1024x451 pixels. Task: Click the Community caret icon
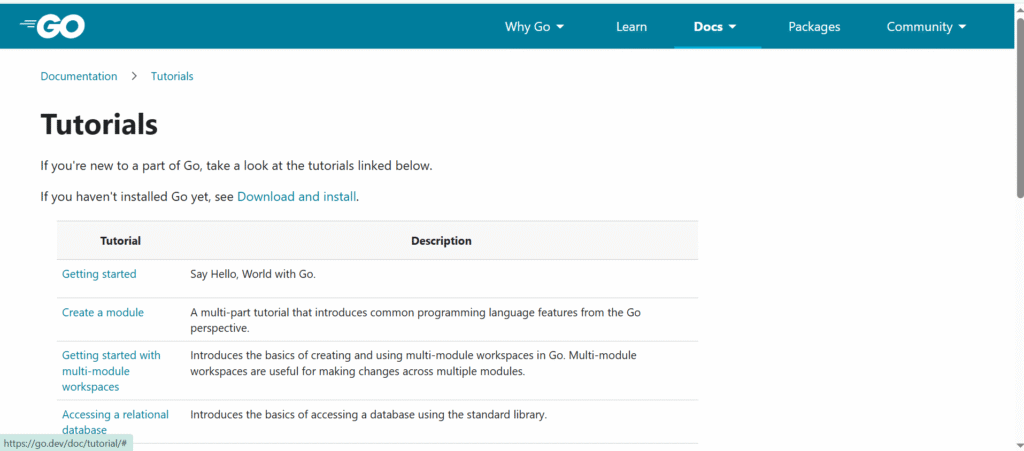[963, 27]
